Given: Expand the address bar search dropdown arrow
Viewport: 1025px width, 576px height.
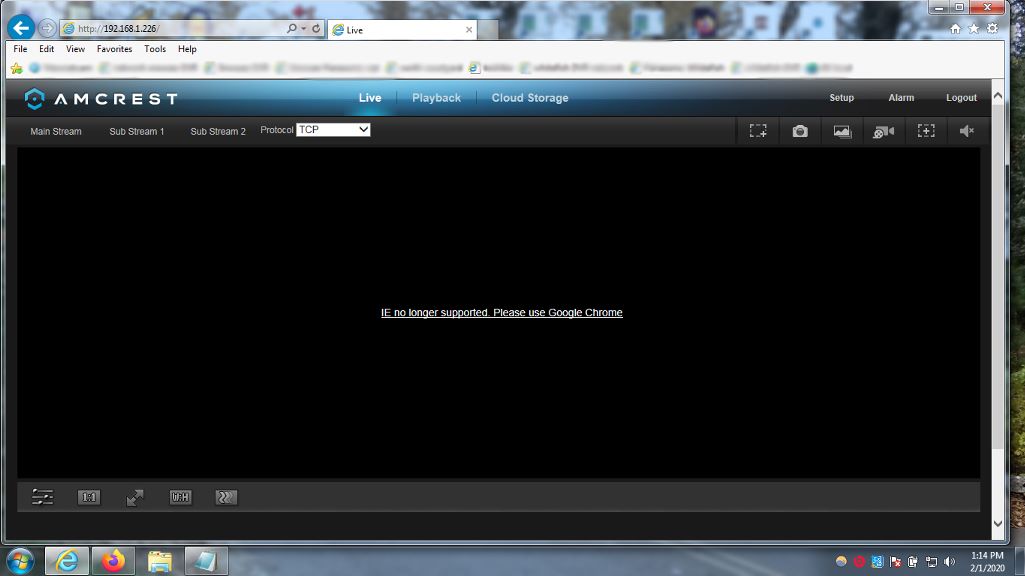Looking at the screenshot, I should 303,28.
